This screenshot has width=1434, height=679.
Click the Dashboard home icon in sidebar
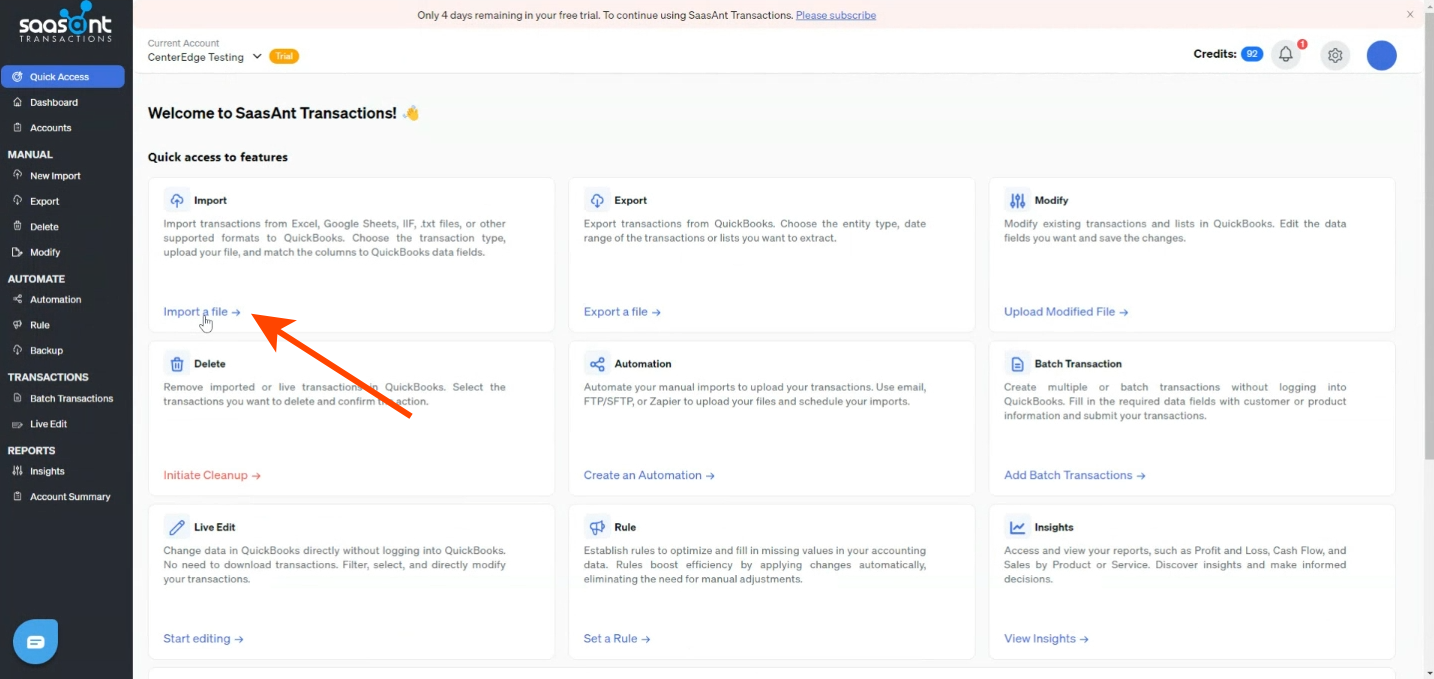[17, 102]
